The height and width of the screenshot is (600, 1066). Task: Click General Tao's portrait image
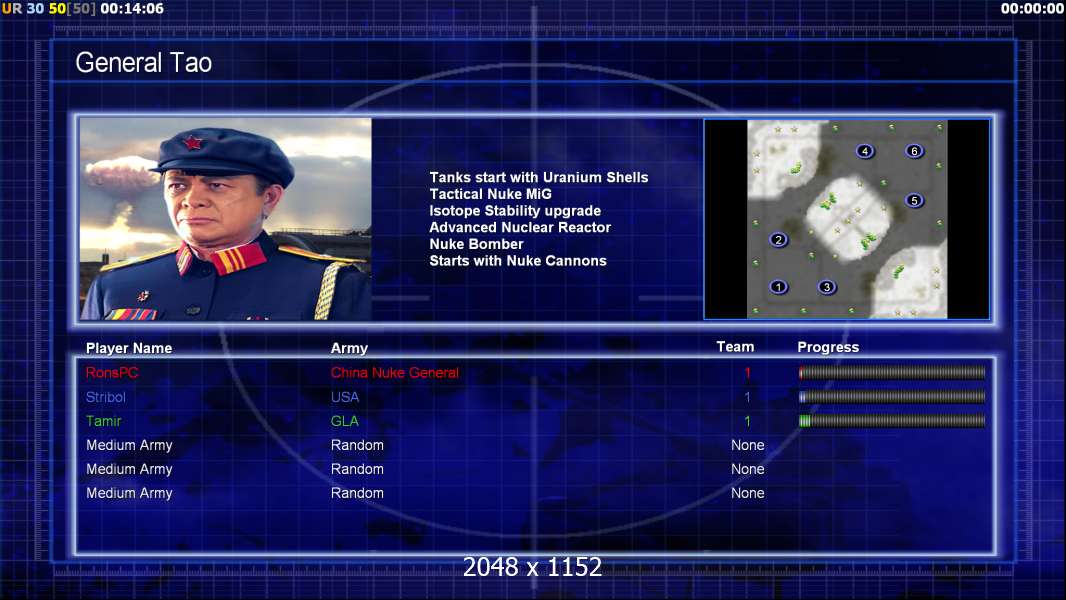click(226, 219)
